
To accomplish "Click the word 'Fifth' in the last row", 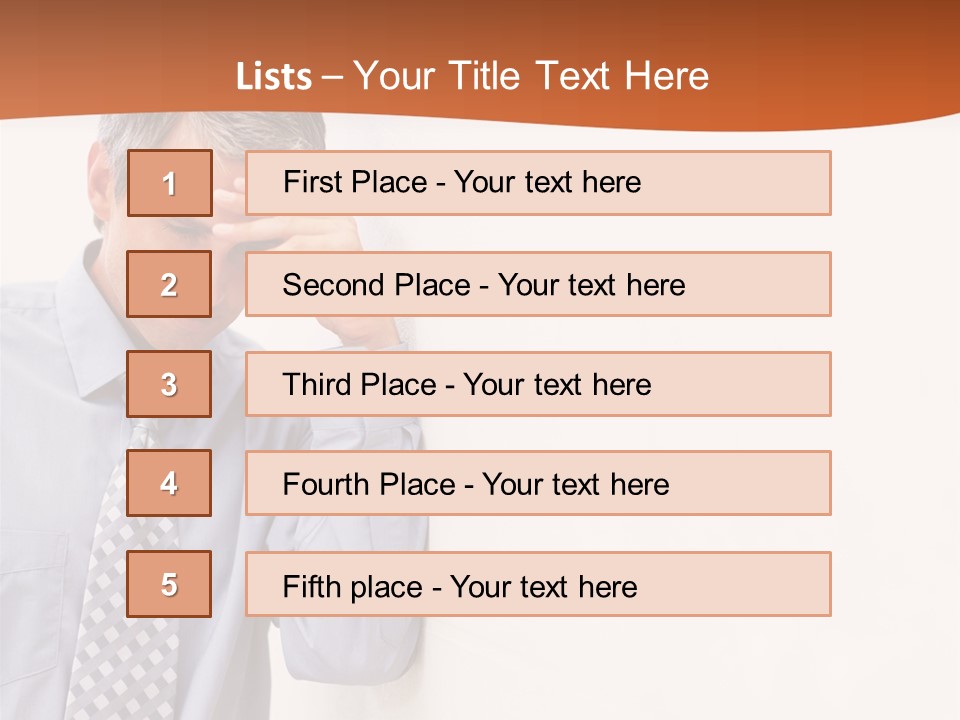I will click(312, 586).
